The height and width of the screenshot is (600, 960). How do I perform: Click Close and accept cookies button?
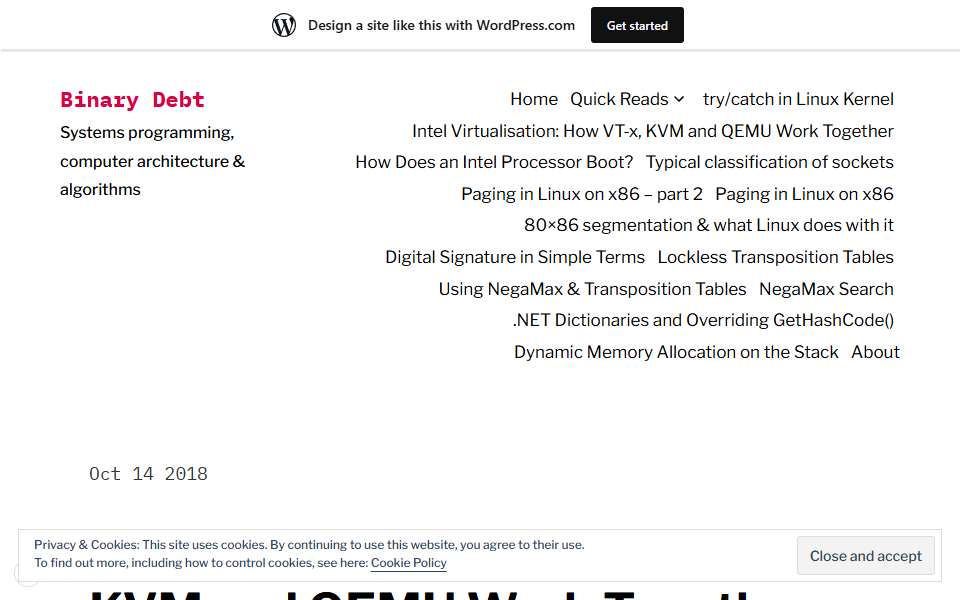[866, 556]
